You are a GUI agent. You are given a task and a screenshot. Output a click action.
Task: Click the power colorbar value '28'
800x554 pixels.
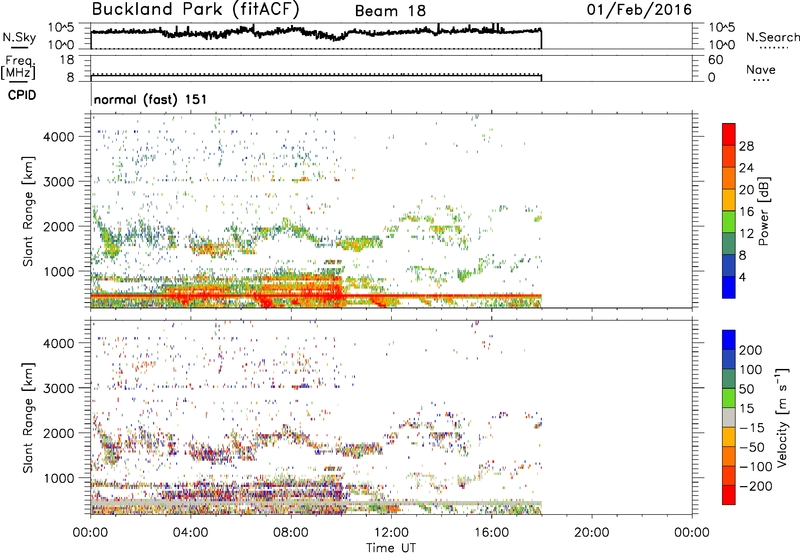point(746,146)
